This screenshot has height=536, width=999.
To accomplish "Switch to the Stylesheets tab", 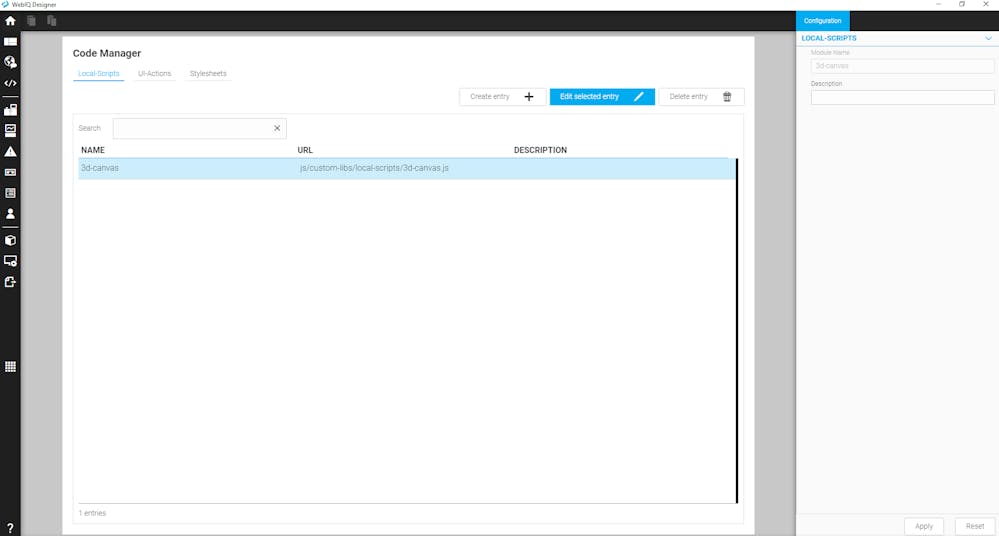I will [x=208, y=73].
